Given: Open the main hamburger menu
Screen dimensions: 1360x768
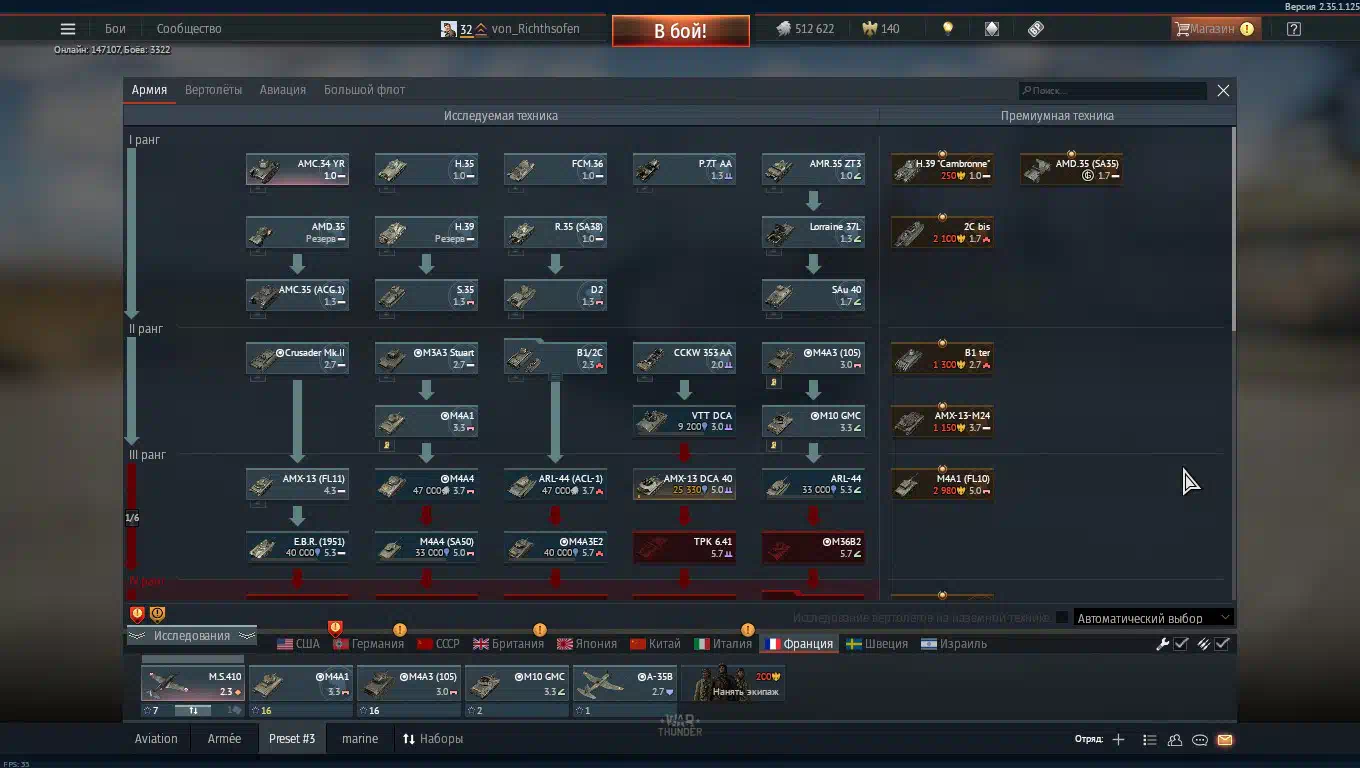Looking at the screenshot, I should pyautogui.click(x=68, y=29).
